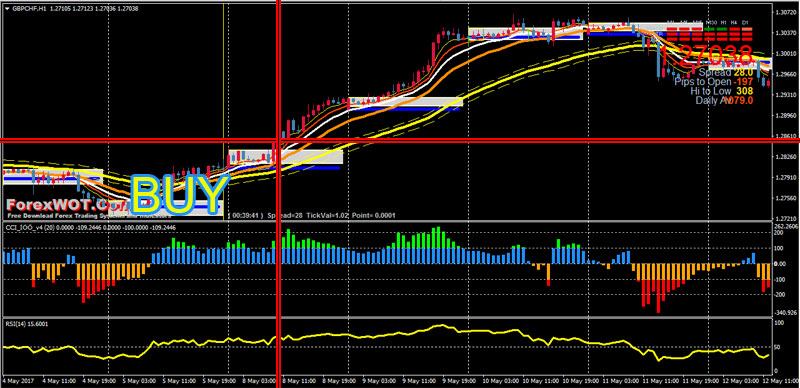This screenshot has height=388, width=800.
Task: Click price axis value 1.28610
Action: coord(786,136)
